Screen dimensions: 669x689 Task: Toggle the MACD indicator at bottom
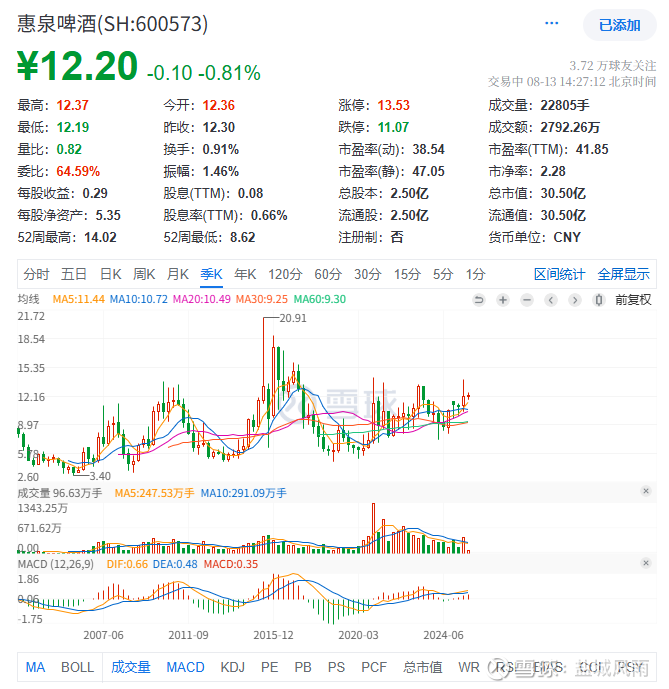coord(185,667)
